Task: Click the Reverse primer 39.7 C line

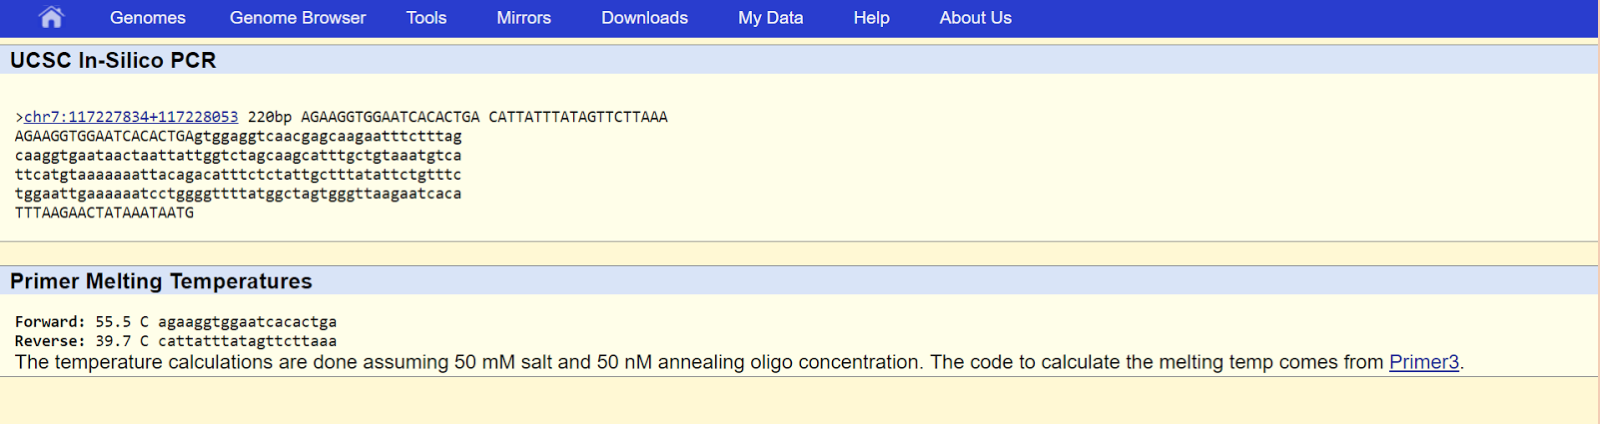Action: [176, 341]
